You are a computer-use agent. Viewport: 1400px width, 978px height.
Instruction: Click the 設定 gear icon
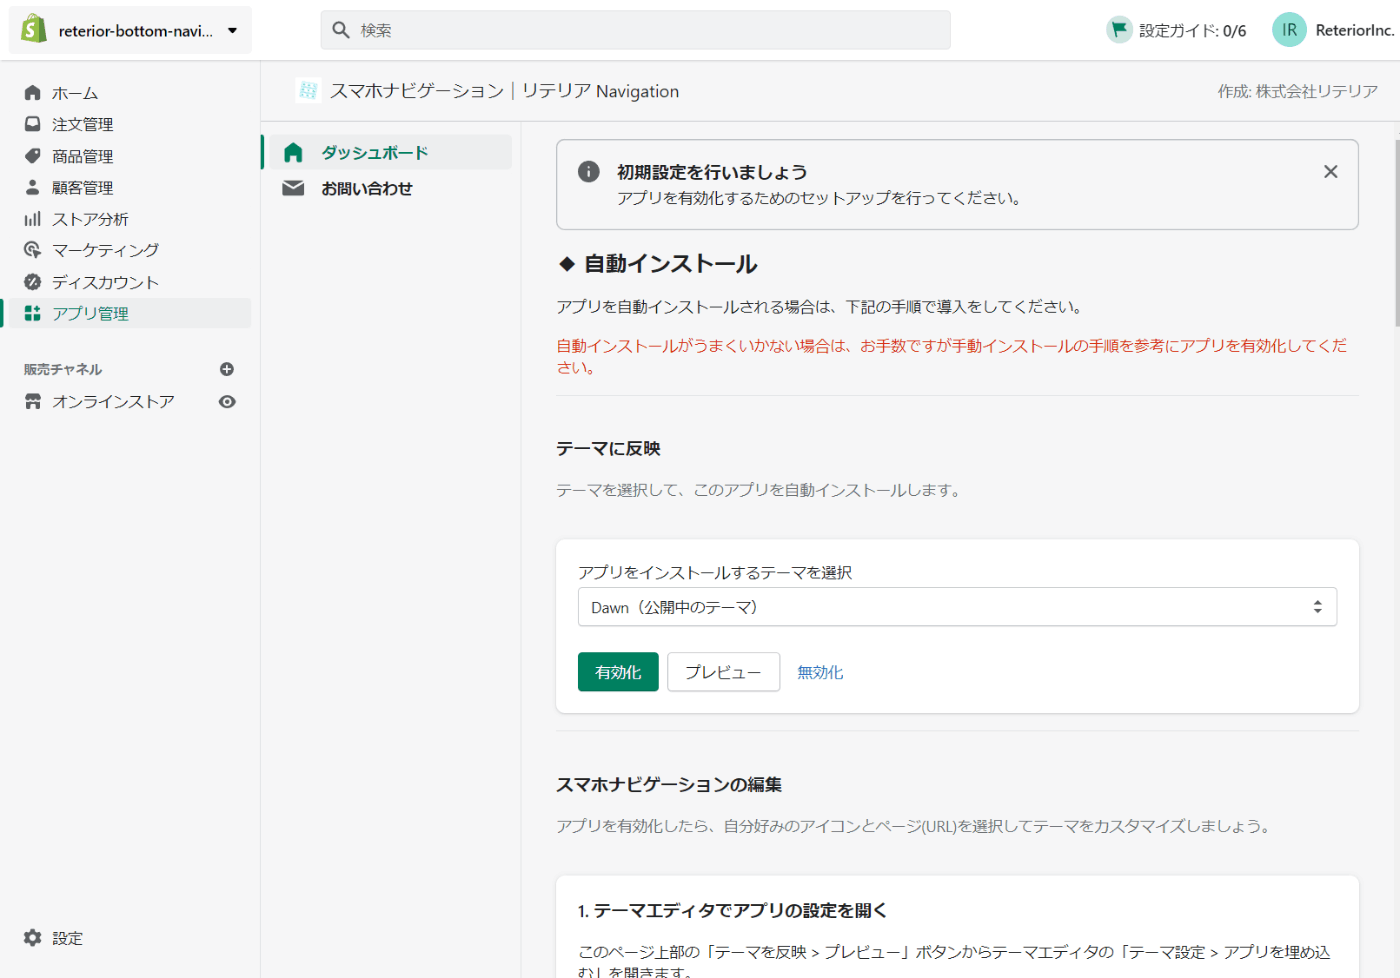(x=33, y=938)
